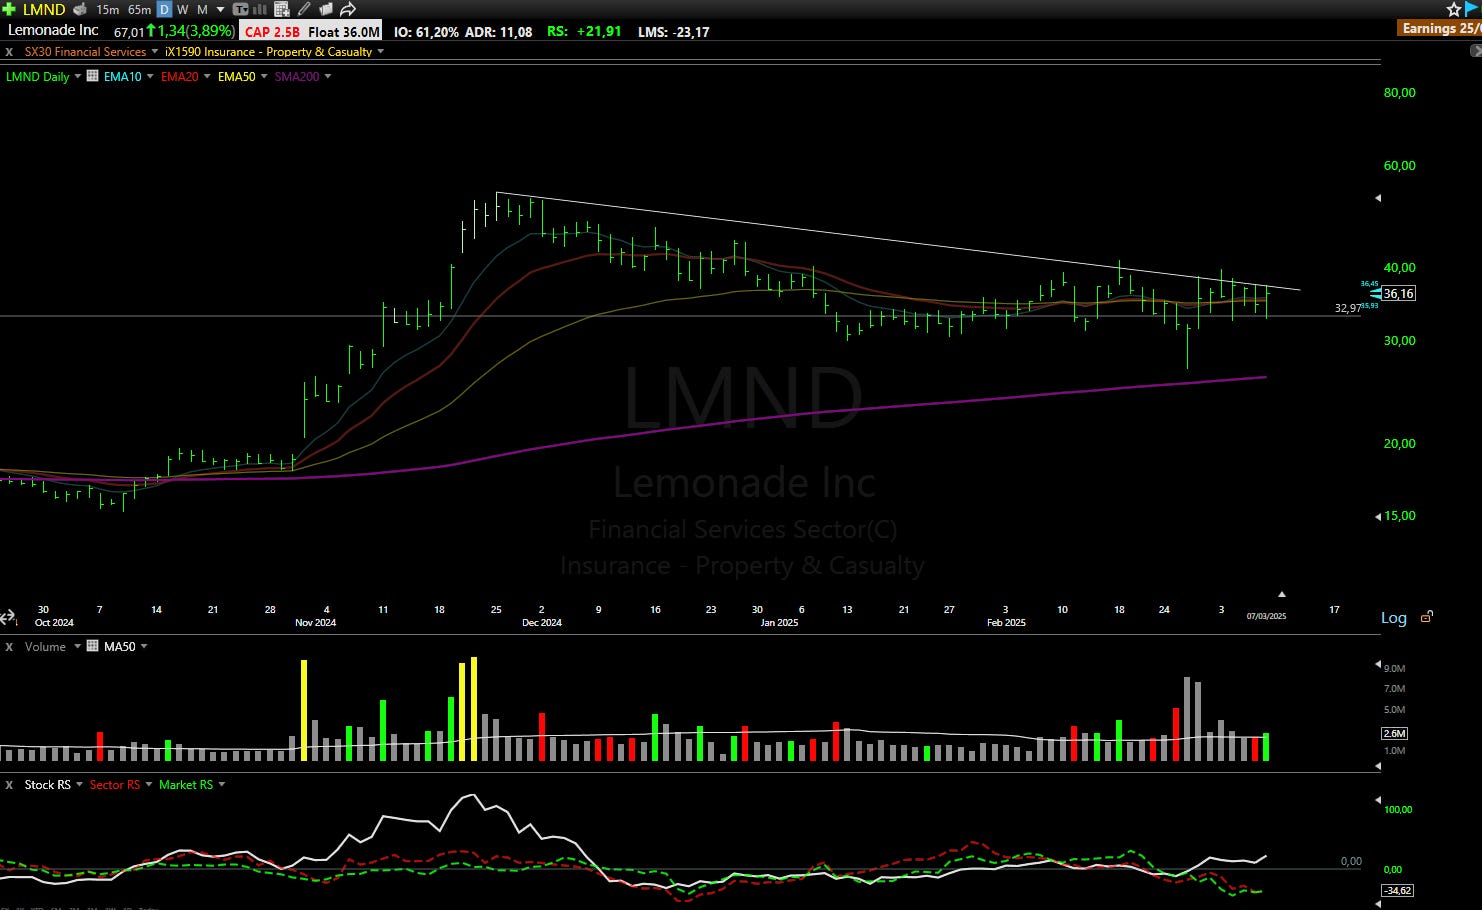This screenshot has height=910, width=1482.
Task: Click the Float 36.0M label
Action: 343,32
